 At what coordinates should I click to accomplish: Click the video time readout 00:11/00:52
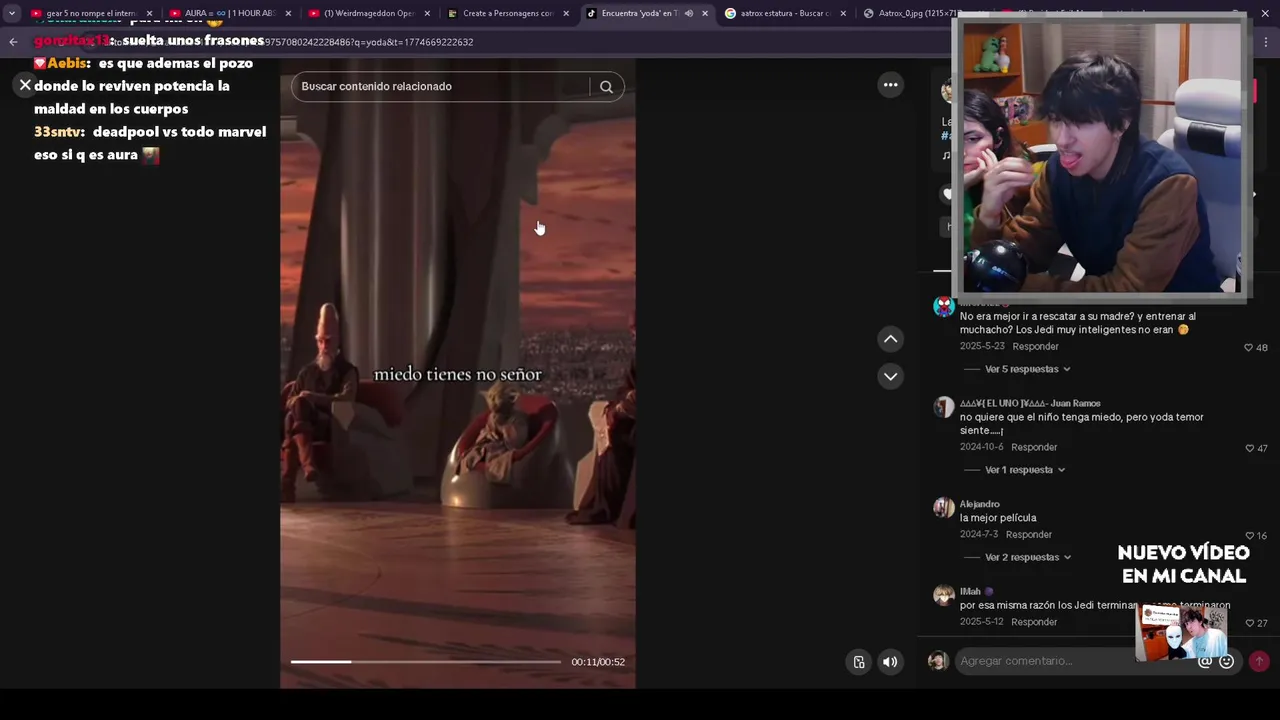[598, 662]
